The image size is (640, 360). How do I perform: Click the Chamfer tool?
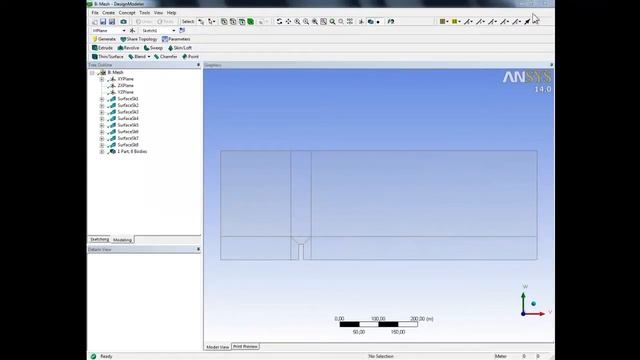(165, 57)
